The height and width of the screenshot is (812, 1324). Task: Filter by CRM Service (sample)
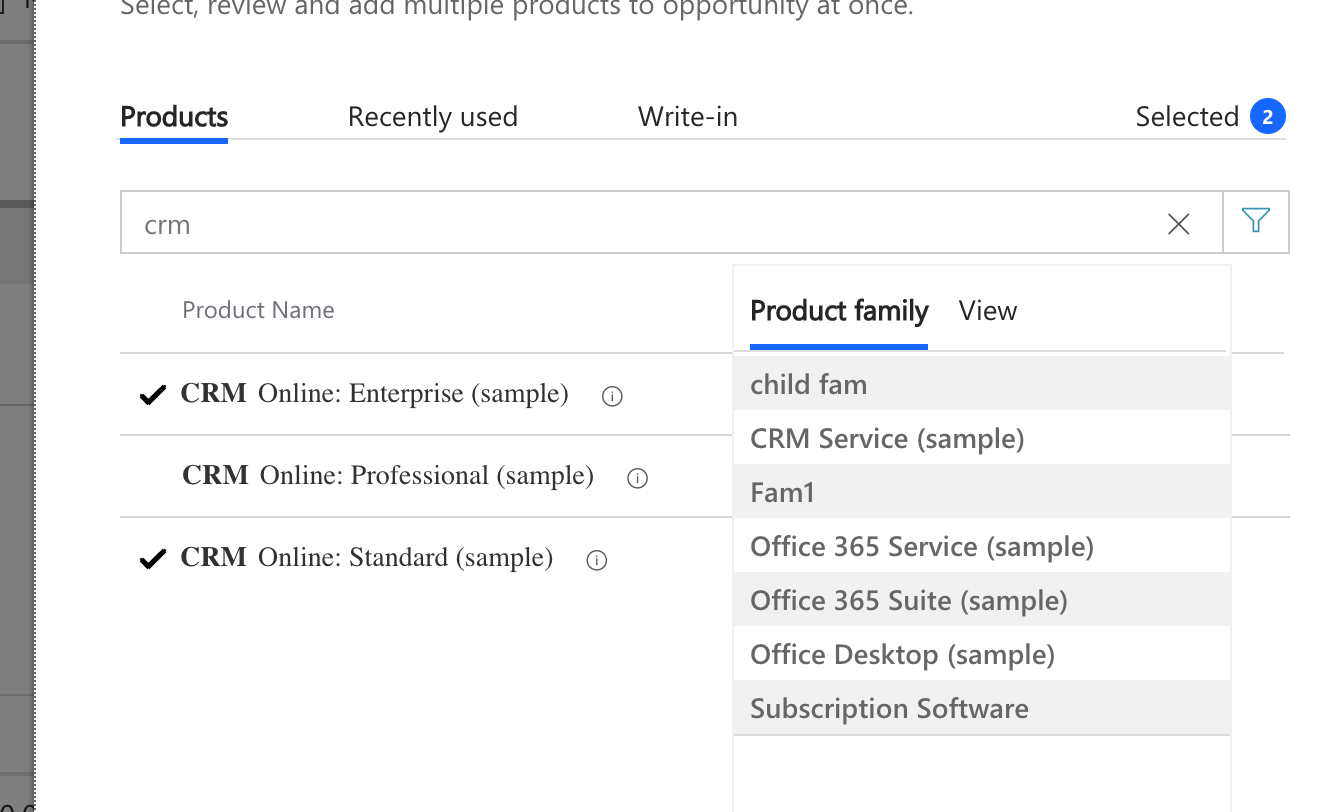pos(982,438)
